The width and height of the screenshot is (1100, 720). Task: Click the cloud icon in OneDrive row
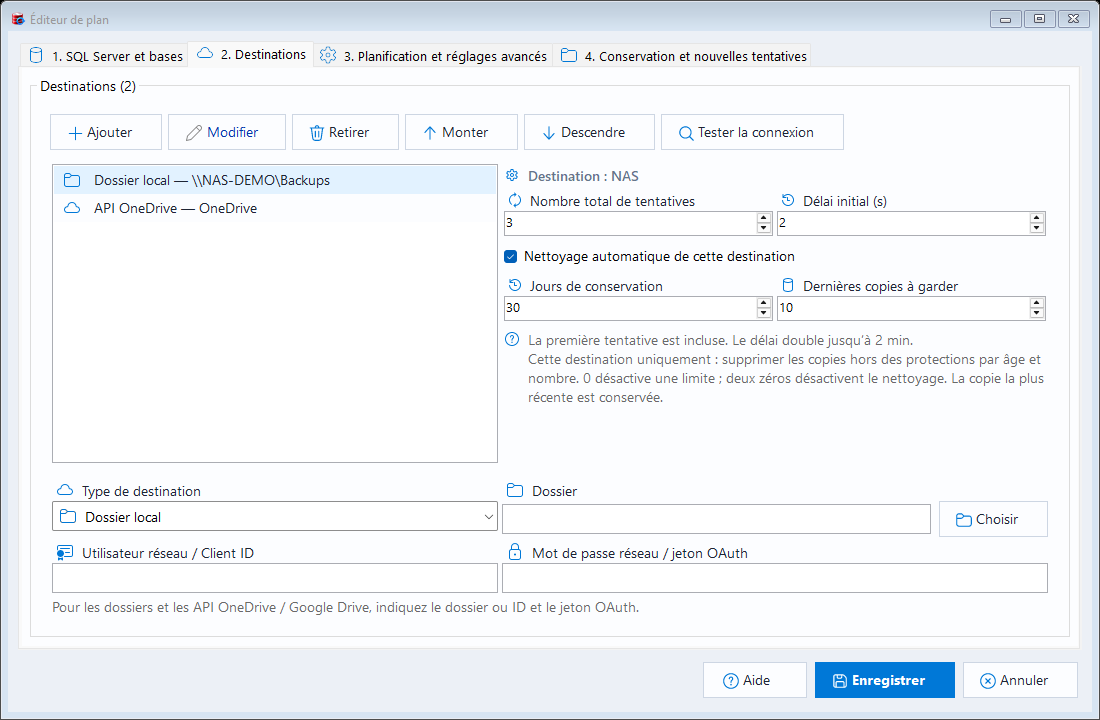tap(72, 208)
